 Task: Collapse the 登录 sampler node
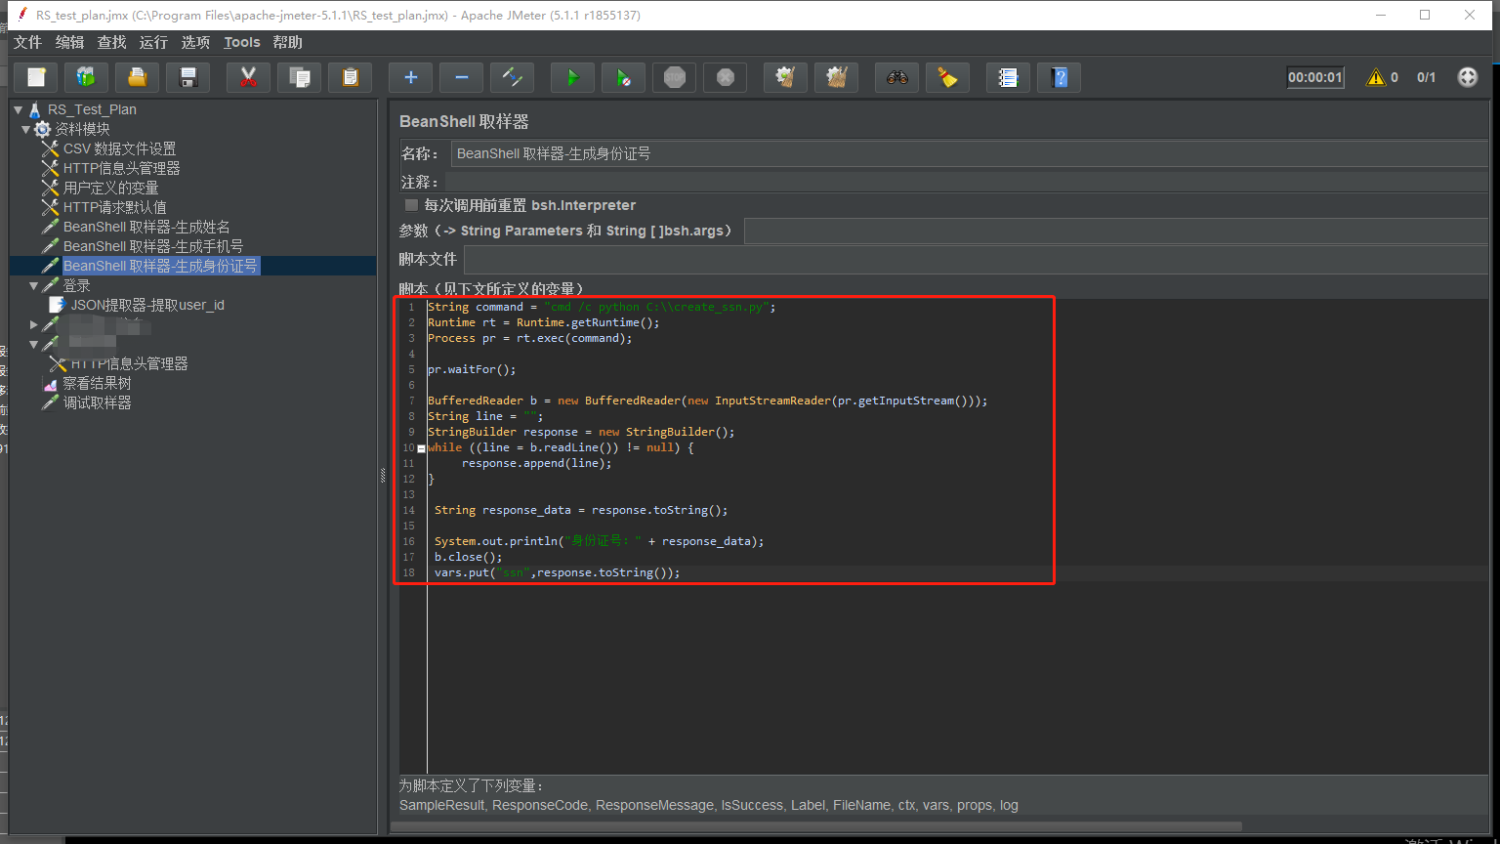[x=34, y=286]
